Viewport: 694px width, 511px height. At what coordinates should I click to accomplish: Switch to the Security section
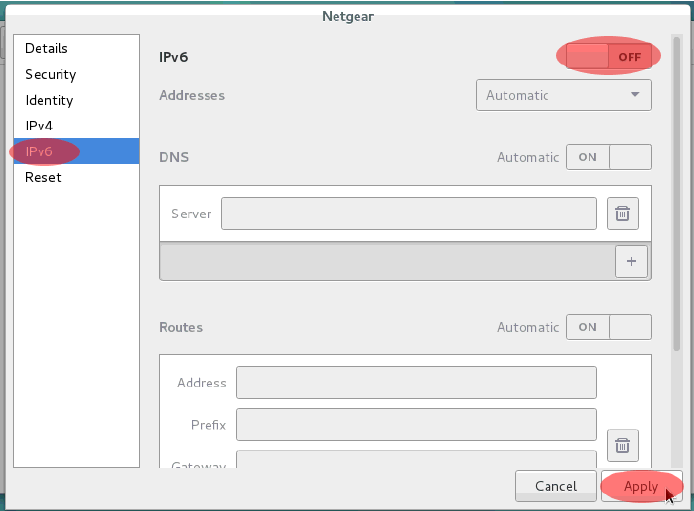pos(77,74)
